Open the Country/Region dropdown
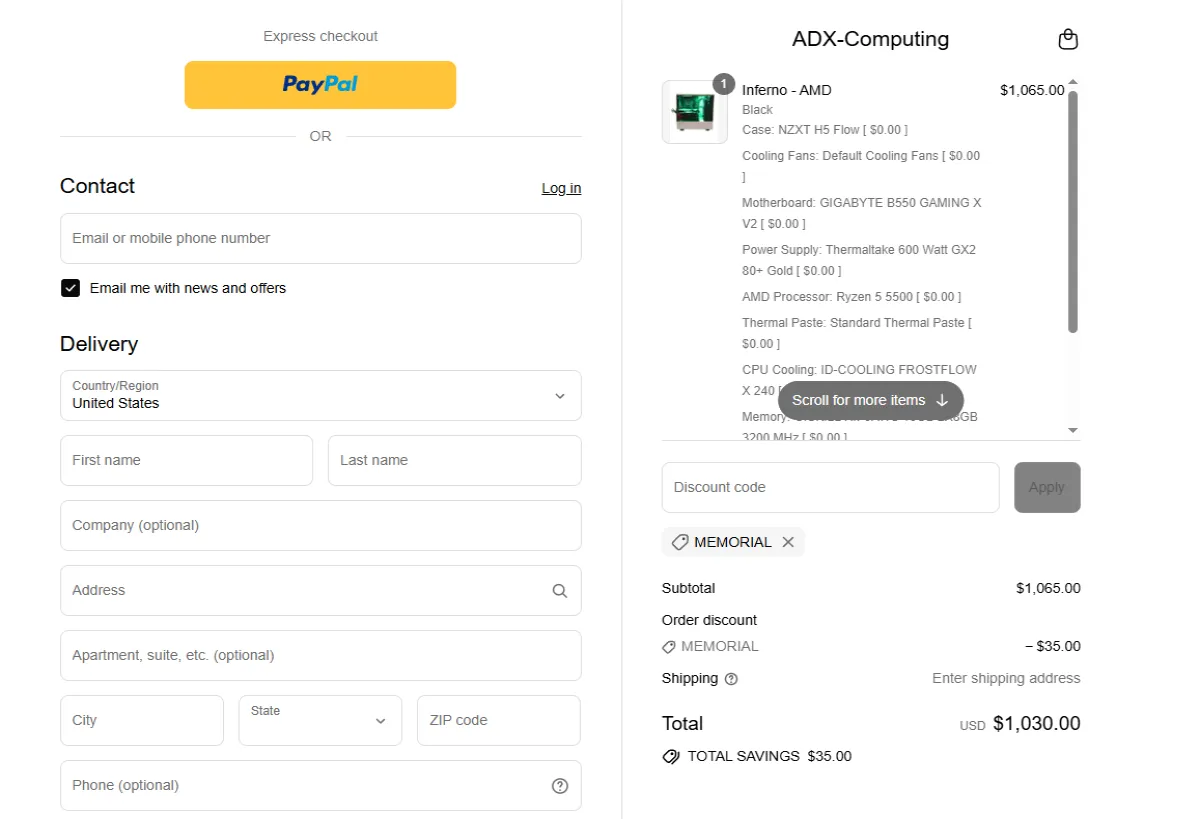This screenshot has height=819, width=1200. pyautogui.click(x=320, y=396)
